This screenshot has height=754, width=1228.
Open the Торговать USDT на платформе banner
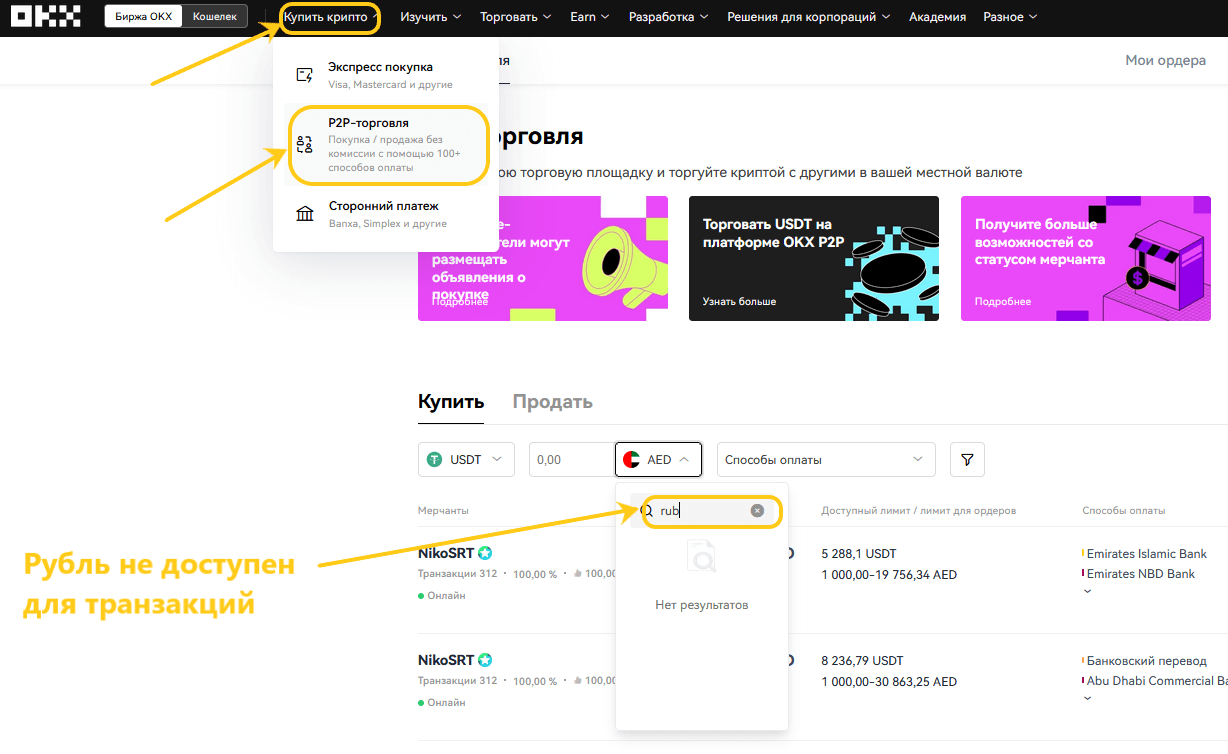click(814, 258)
